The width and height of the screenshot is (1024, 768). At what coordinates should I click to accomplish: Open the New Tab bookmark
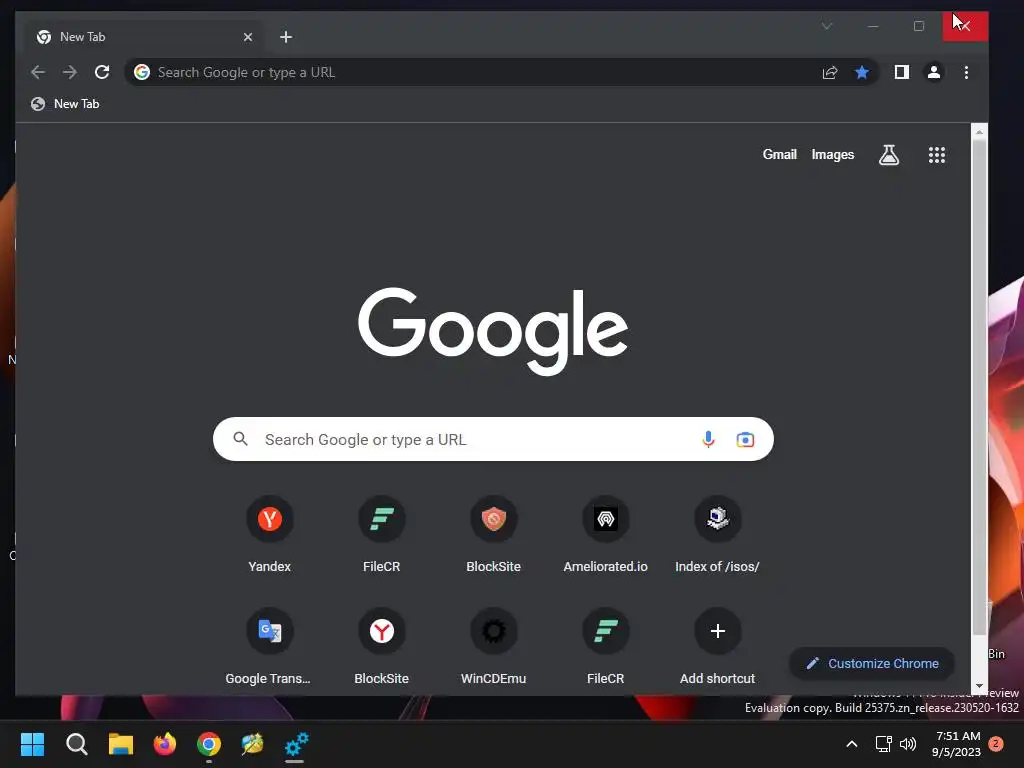point(65,104)
